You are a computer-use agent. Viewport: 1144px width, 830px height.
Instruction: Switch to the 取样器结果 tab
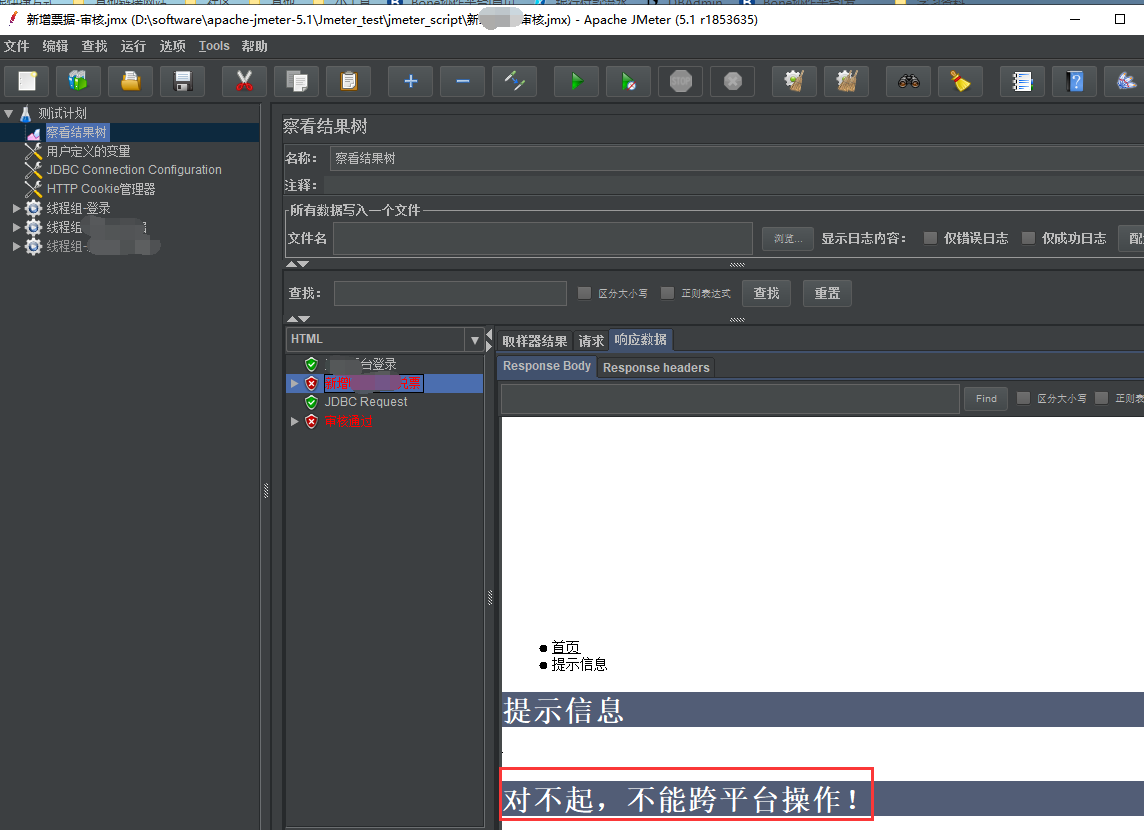(535, 341)
